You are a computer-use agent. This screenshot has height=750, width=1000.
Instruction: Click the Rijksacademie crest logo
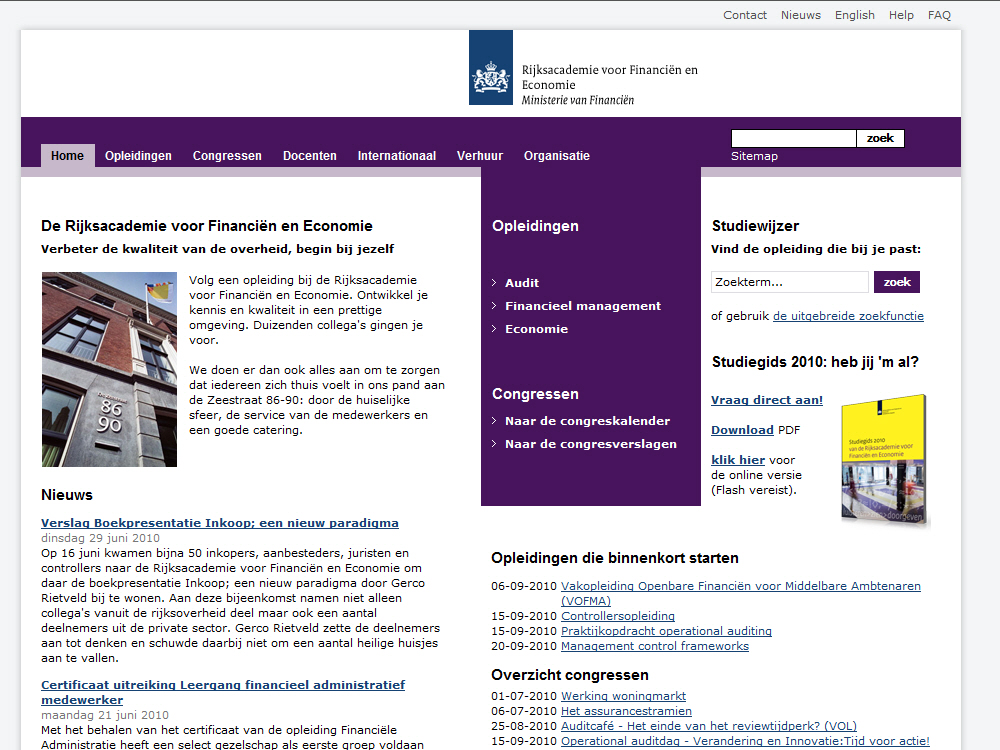490,68
